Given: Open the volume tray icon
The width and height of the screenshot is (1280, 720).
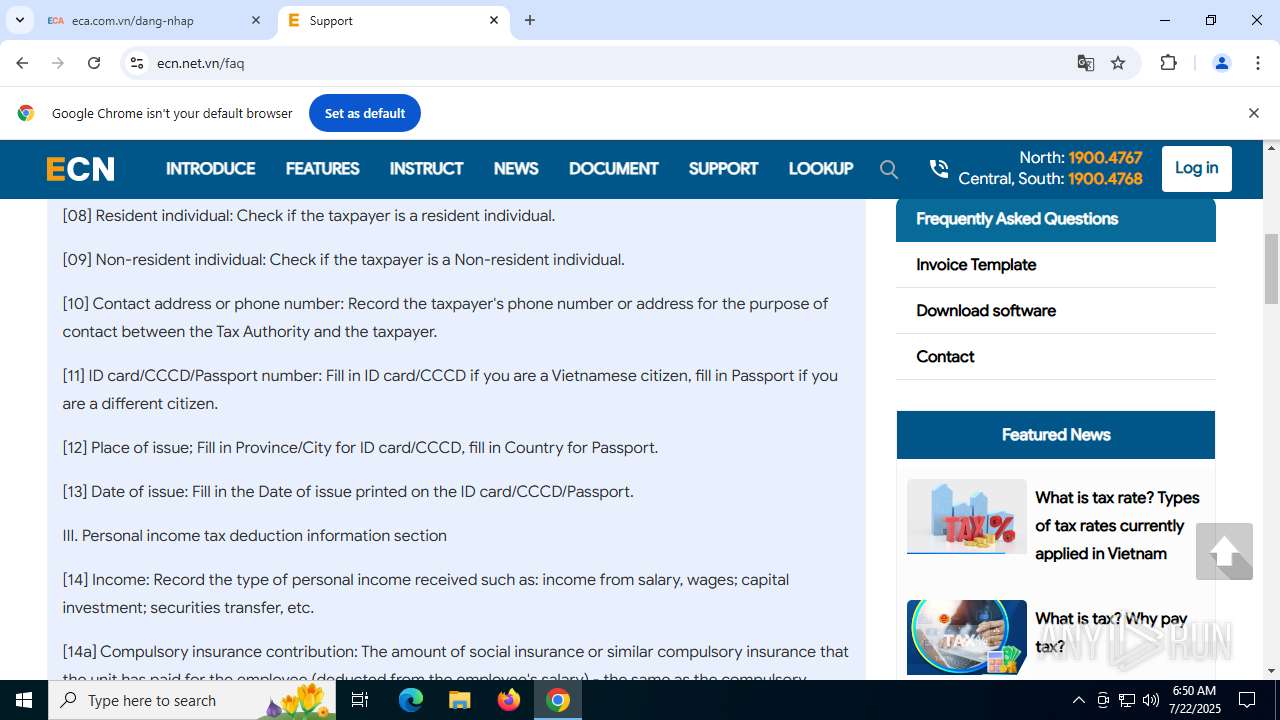Looking at the screenshot, I should click(1151, 700).
